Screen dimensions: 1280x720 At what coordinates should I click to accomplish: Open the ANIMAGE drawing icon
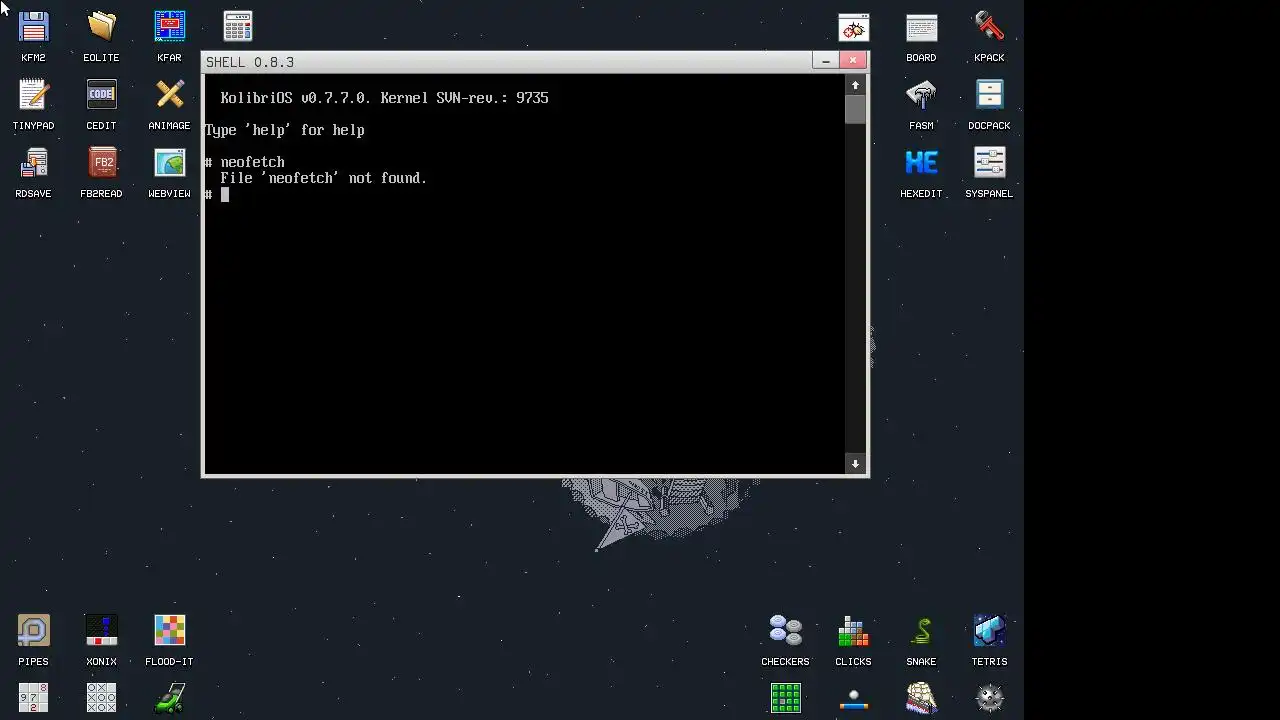(169, 95)
